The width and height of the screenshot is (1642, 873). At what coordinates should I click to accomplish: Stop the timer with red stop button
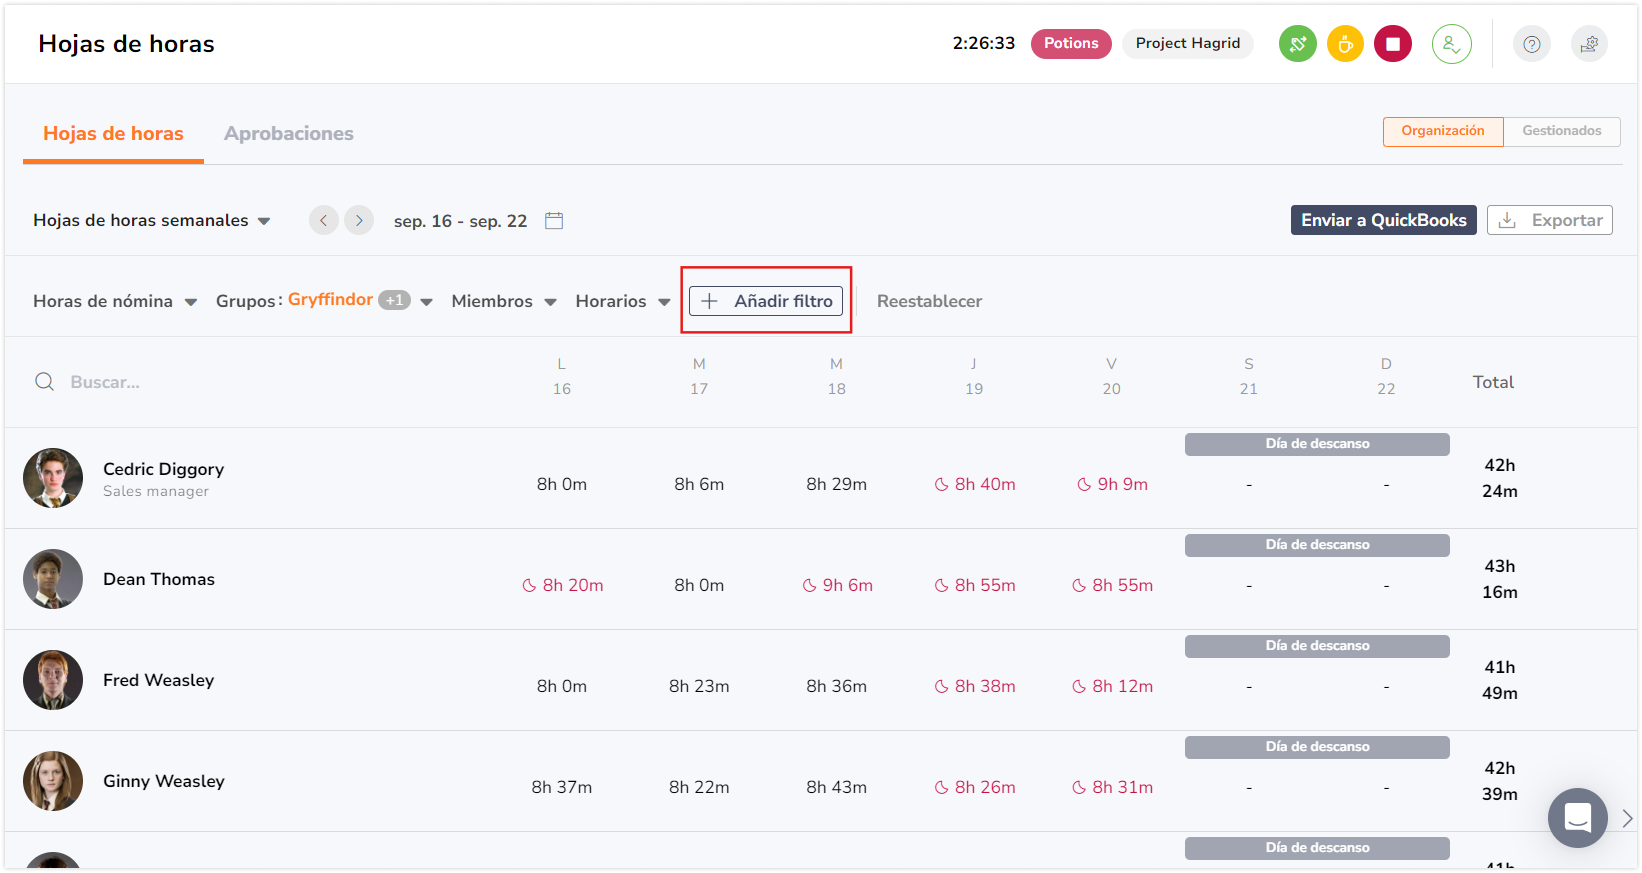click(1393, 44)
